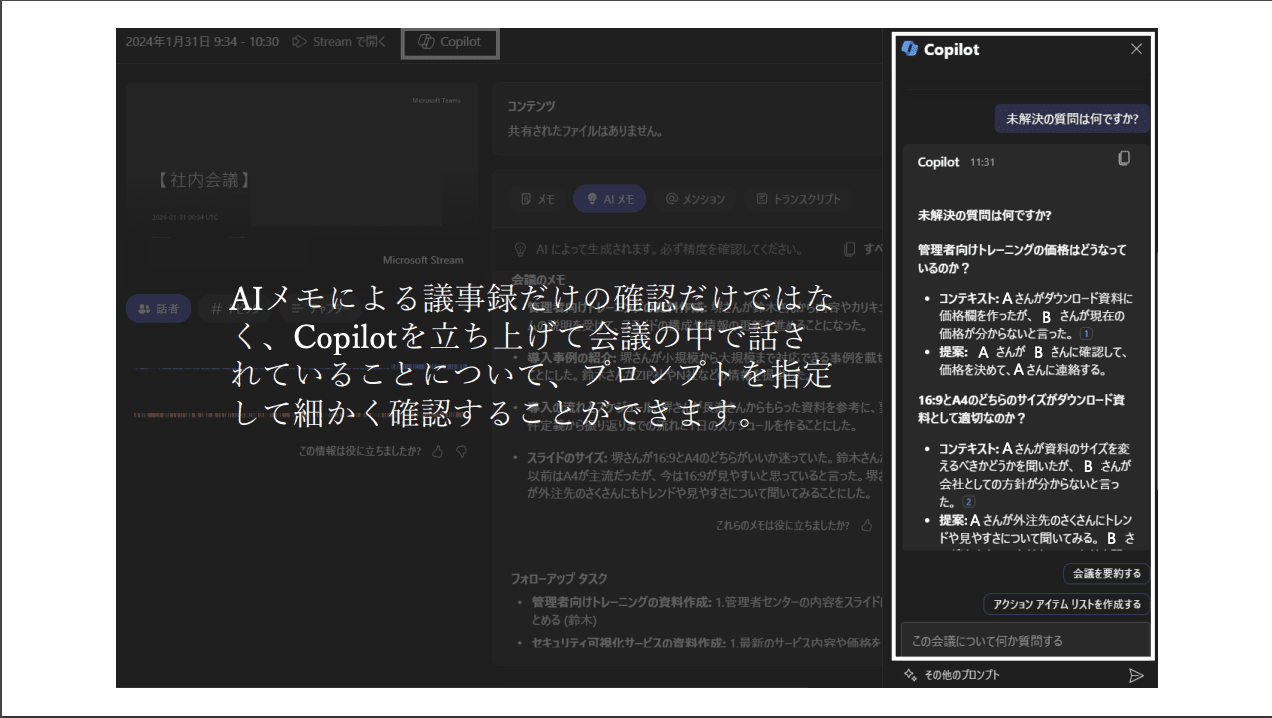Click 'アクション アイテム リストを作成する' button
This screenshot has height=718, width=1272.
pos(1066,604)
